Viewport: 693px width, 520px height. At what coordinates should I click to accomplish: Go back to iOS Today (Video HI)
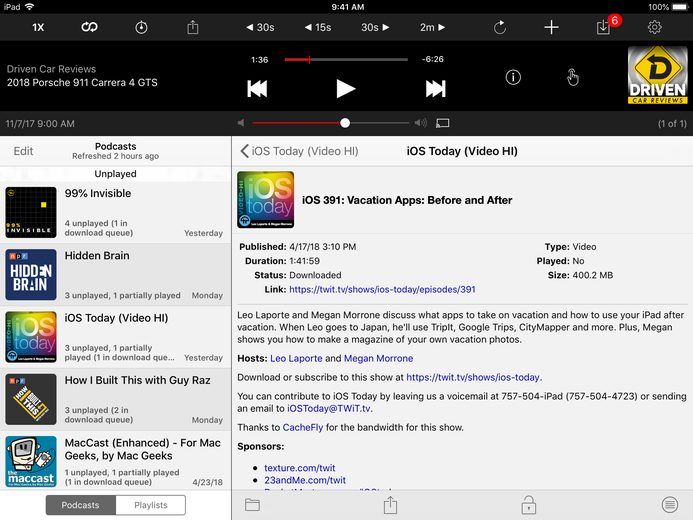[299, 151]
